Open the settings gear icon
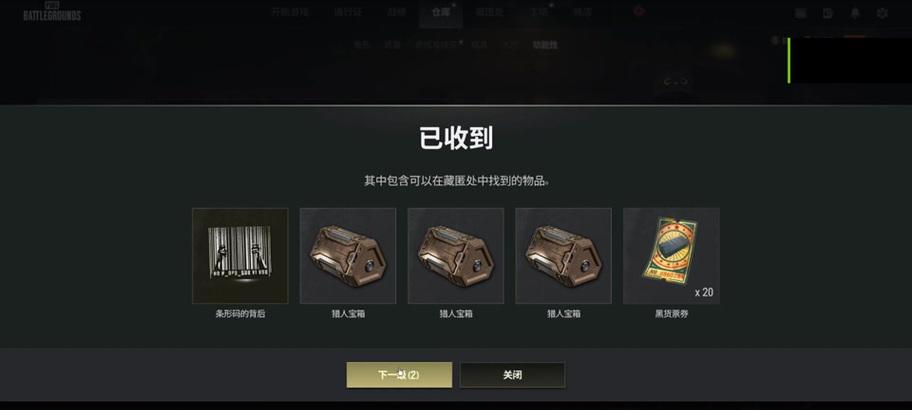Viewport: 912px width, 410px height. coord(882,13)
